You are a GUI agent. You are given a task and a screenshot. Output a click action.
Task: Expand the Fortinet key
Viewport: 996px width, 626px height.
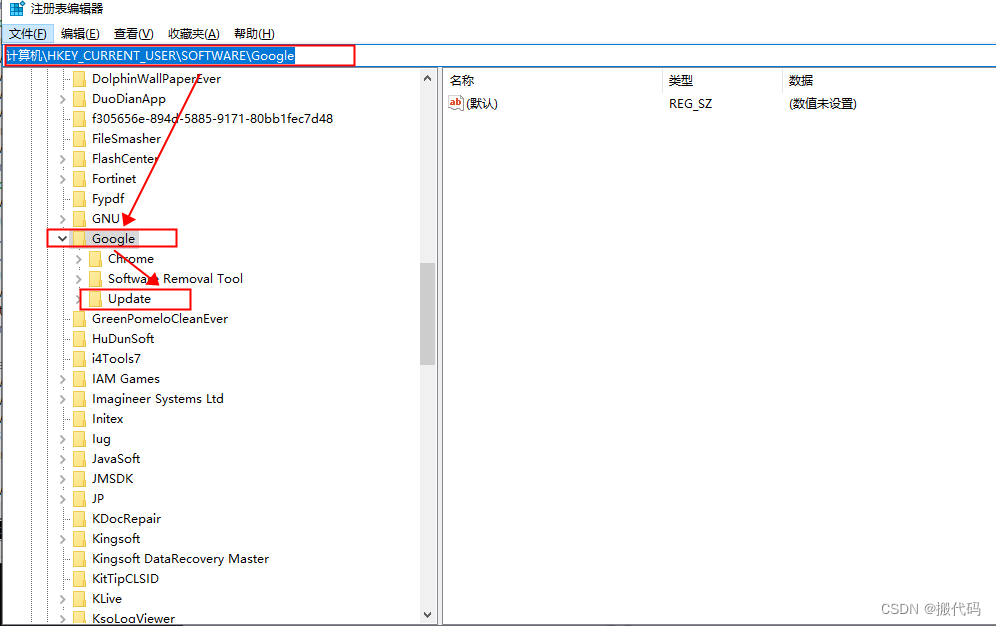click(62, 179)
